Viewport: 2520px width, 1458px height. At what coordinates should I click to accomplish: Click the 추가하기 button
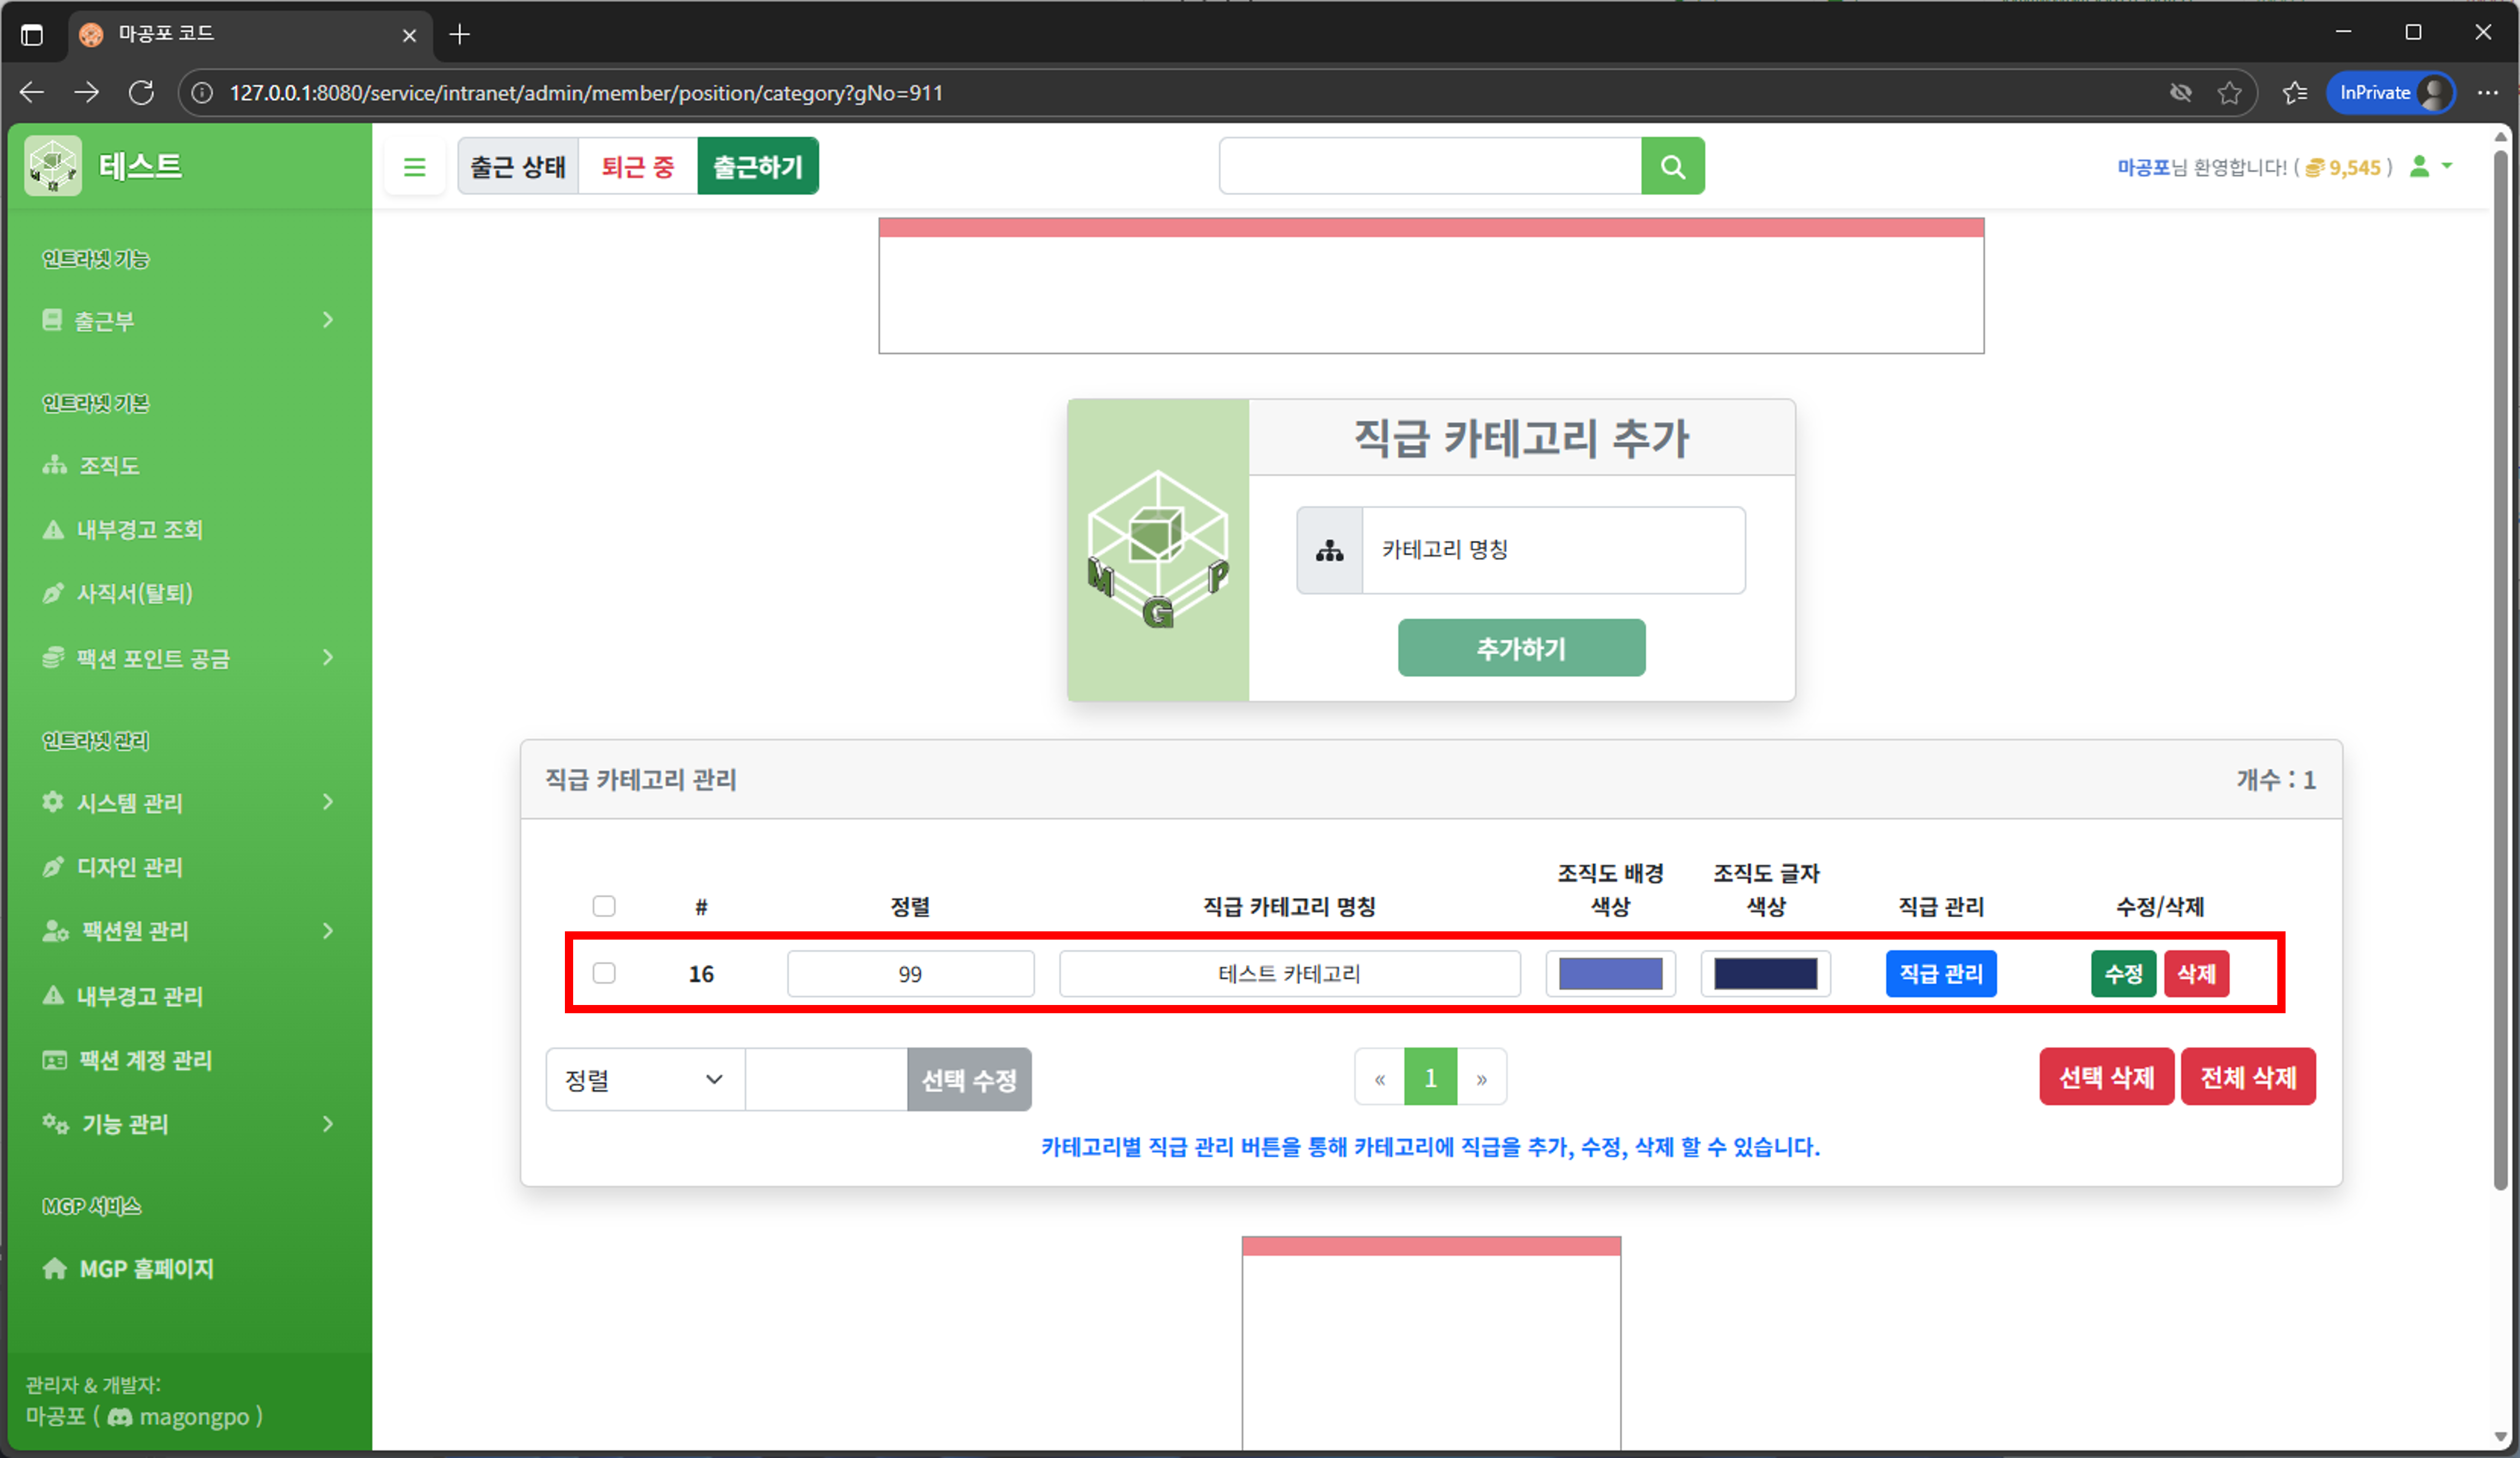[x=1521, y=647]
